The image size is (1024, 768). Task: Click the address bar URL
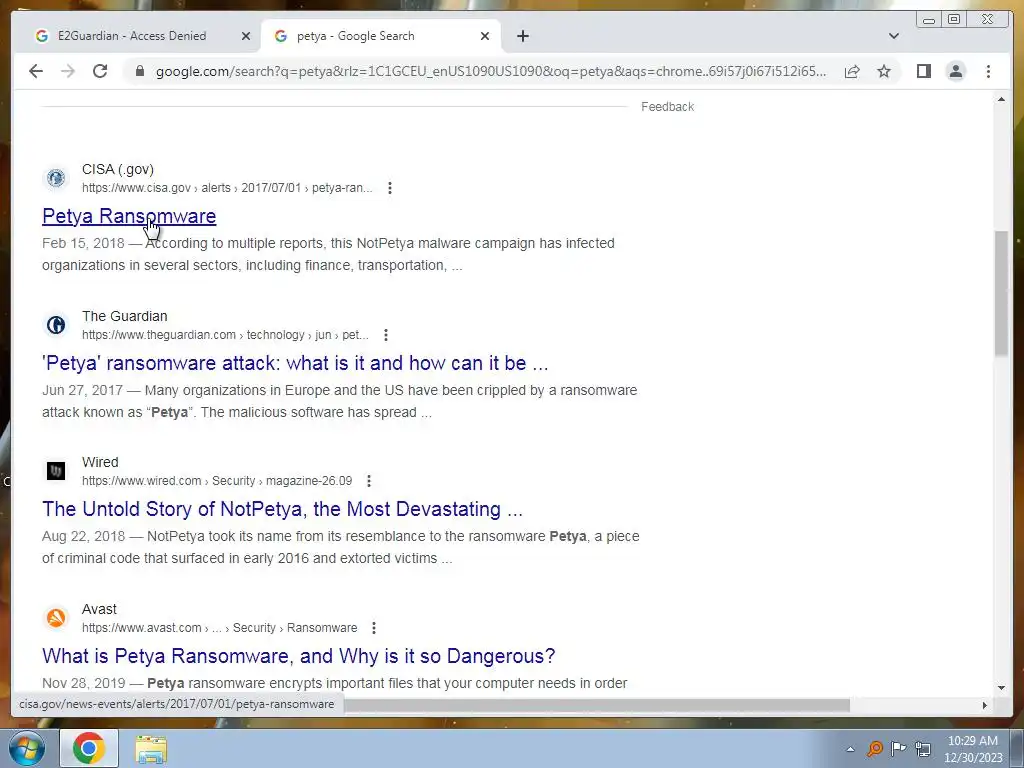coord(490,71)
